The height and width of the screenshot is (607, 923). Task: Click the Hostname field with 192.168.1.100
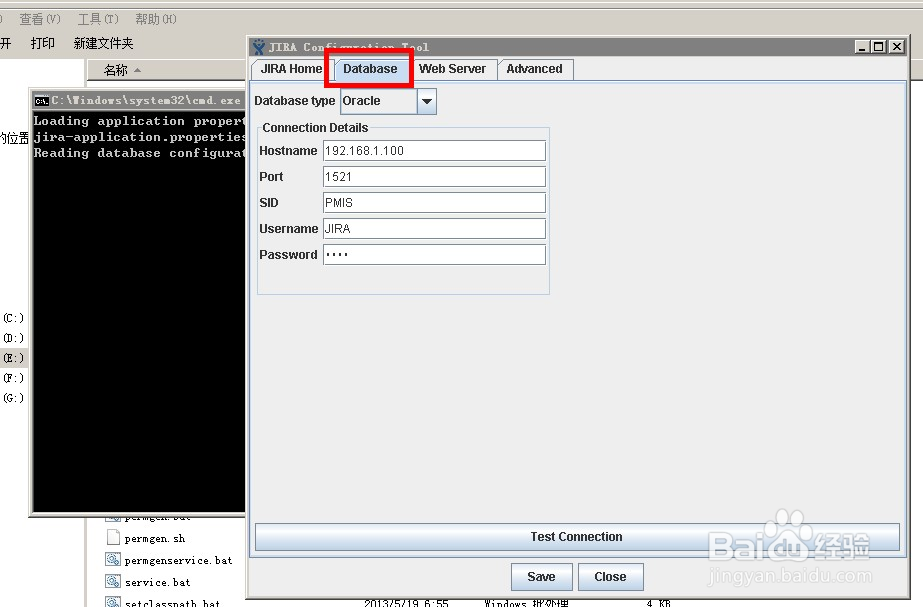click(x=434, y=151)
